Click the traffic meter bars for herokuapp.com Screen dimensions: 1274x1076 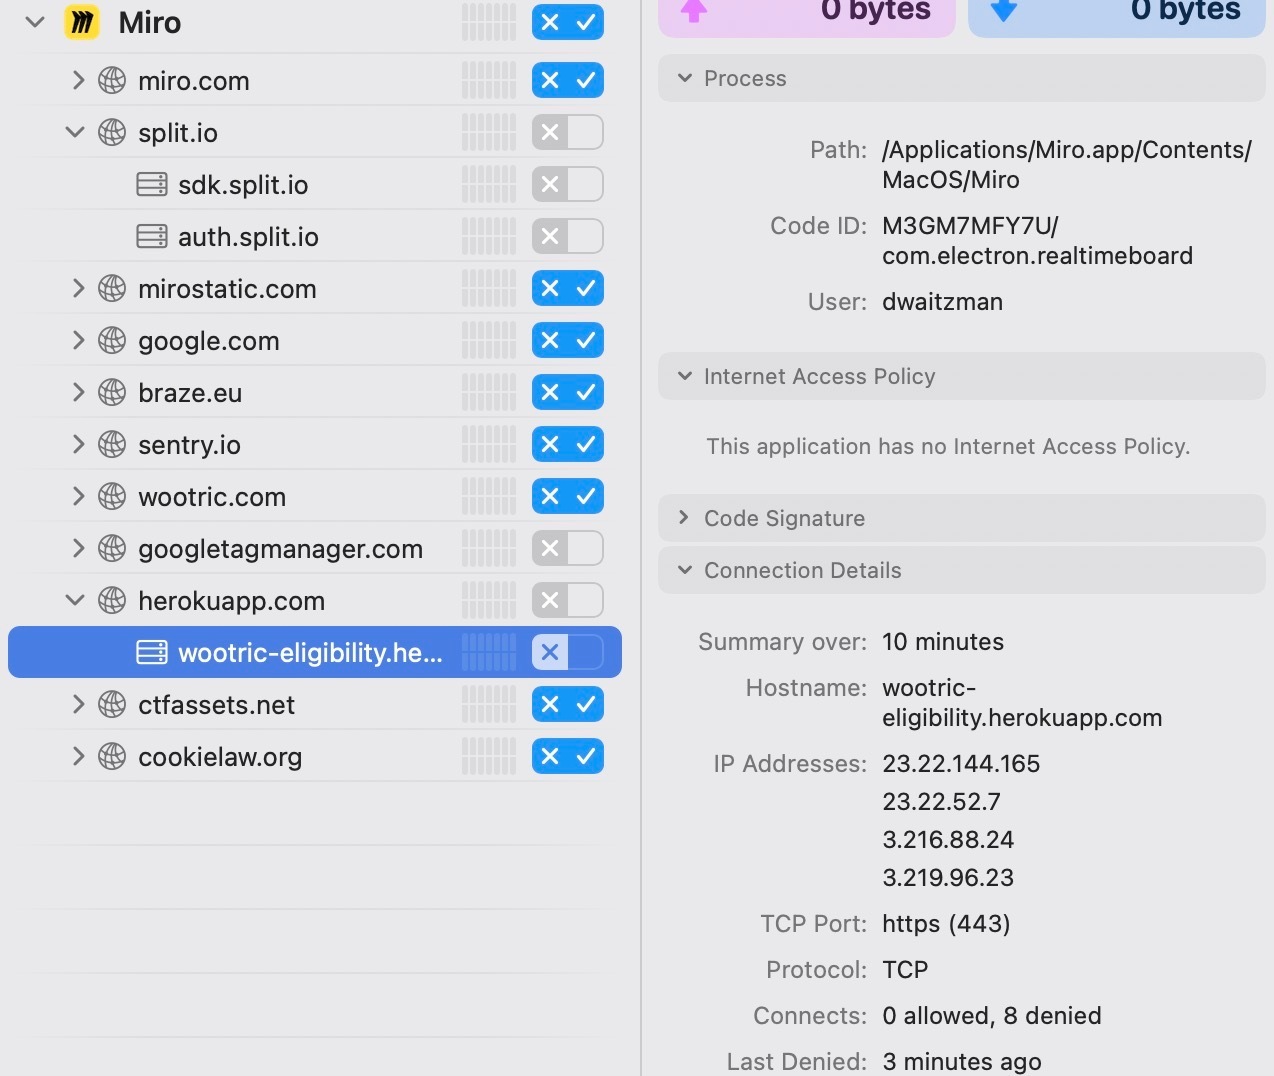point(489,600)
